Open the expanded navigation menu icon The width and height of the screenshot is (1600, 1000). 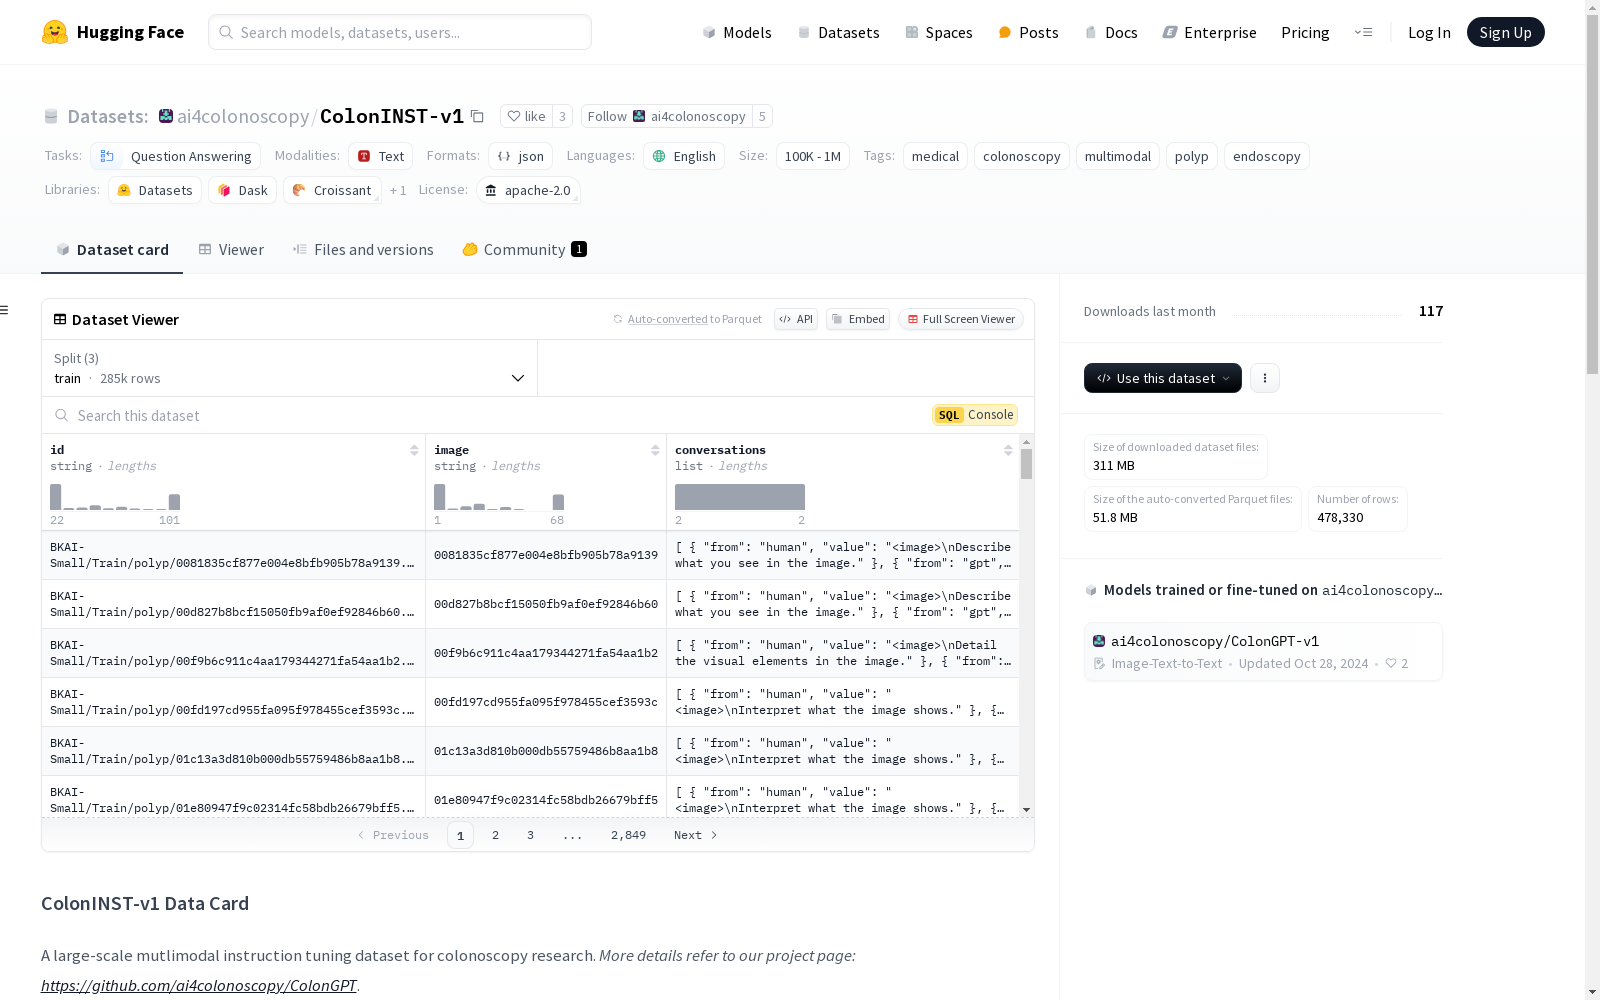click(x=1363, y=32)
